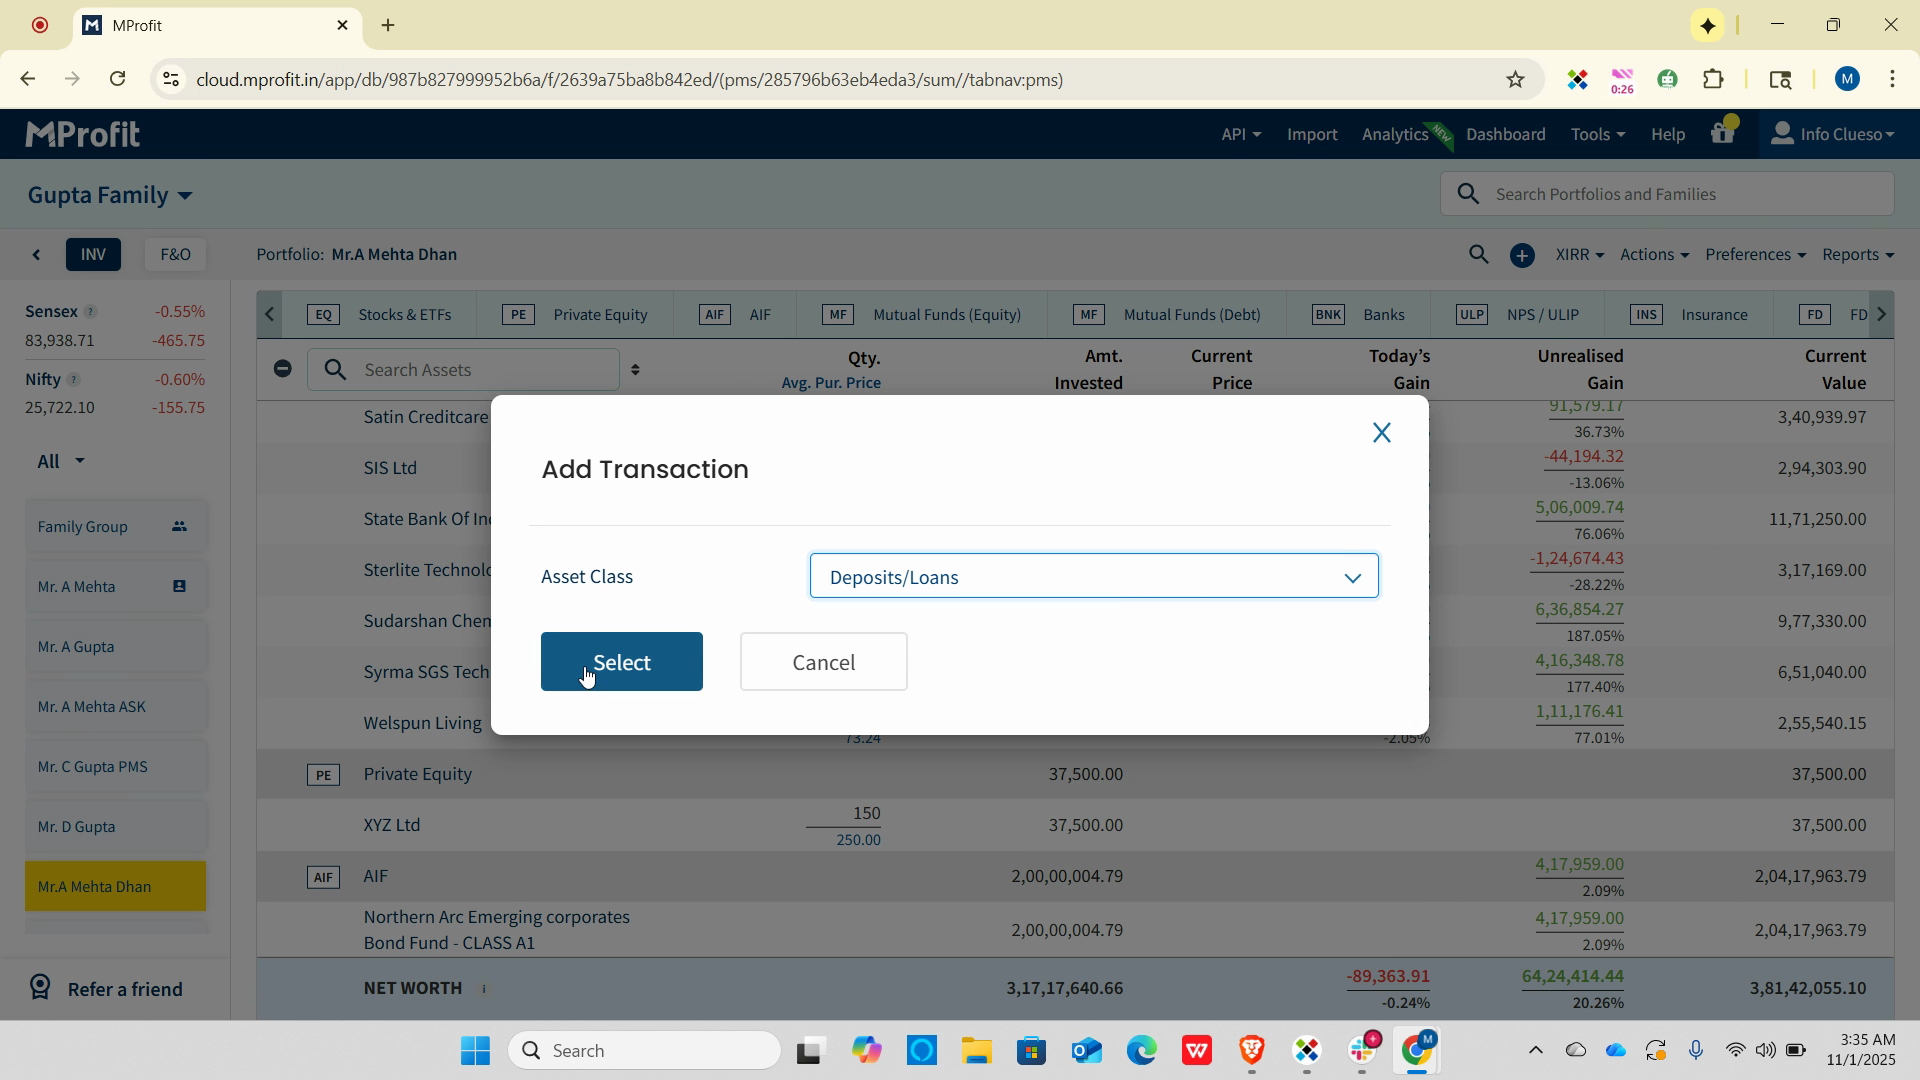Click the blue plus add icon
Viewport: 1920px width, 1080px height.
(1521, 256)
